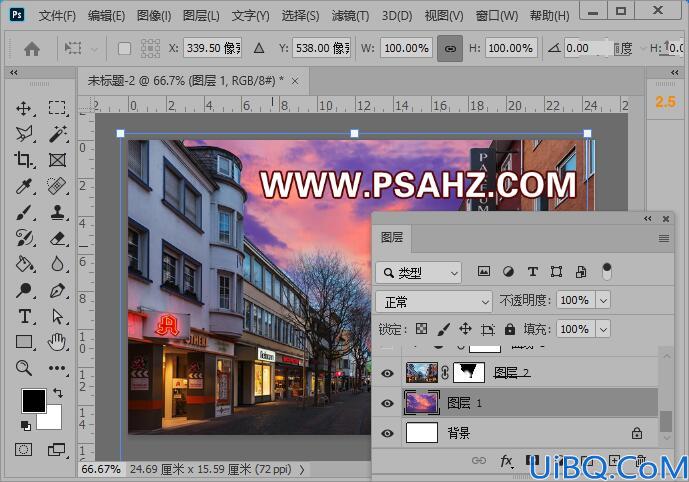Select the Polygonal Lasso tool
Screen dimensions: 689x482
(x=24, y=134)
